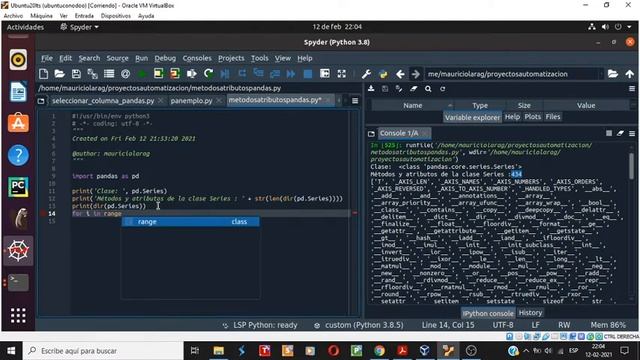
Task: Open Preferences with the wrench icon
Action: click(x=366, y=74)
